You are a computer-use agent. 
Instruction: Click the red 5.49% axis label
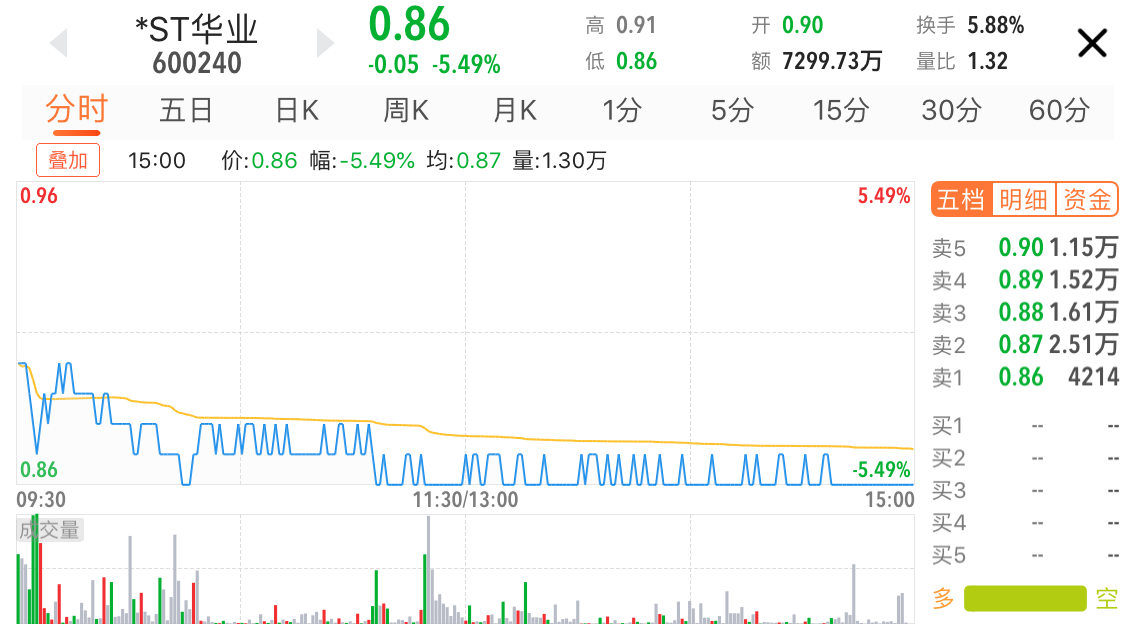tap(884, 196)
